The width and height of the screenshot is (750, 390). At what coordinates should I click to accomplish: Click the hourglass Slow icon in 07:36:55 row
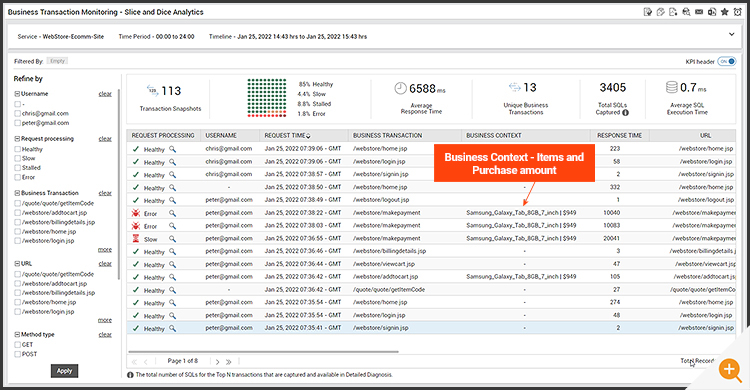click(136, 238)
